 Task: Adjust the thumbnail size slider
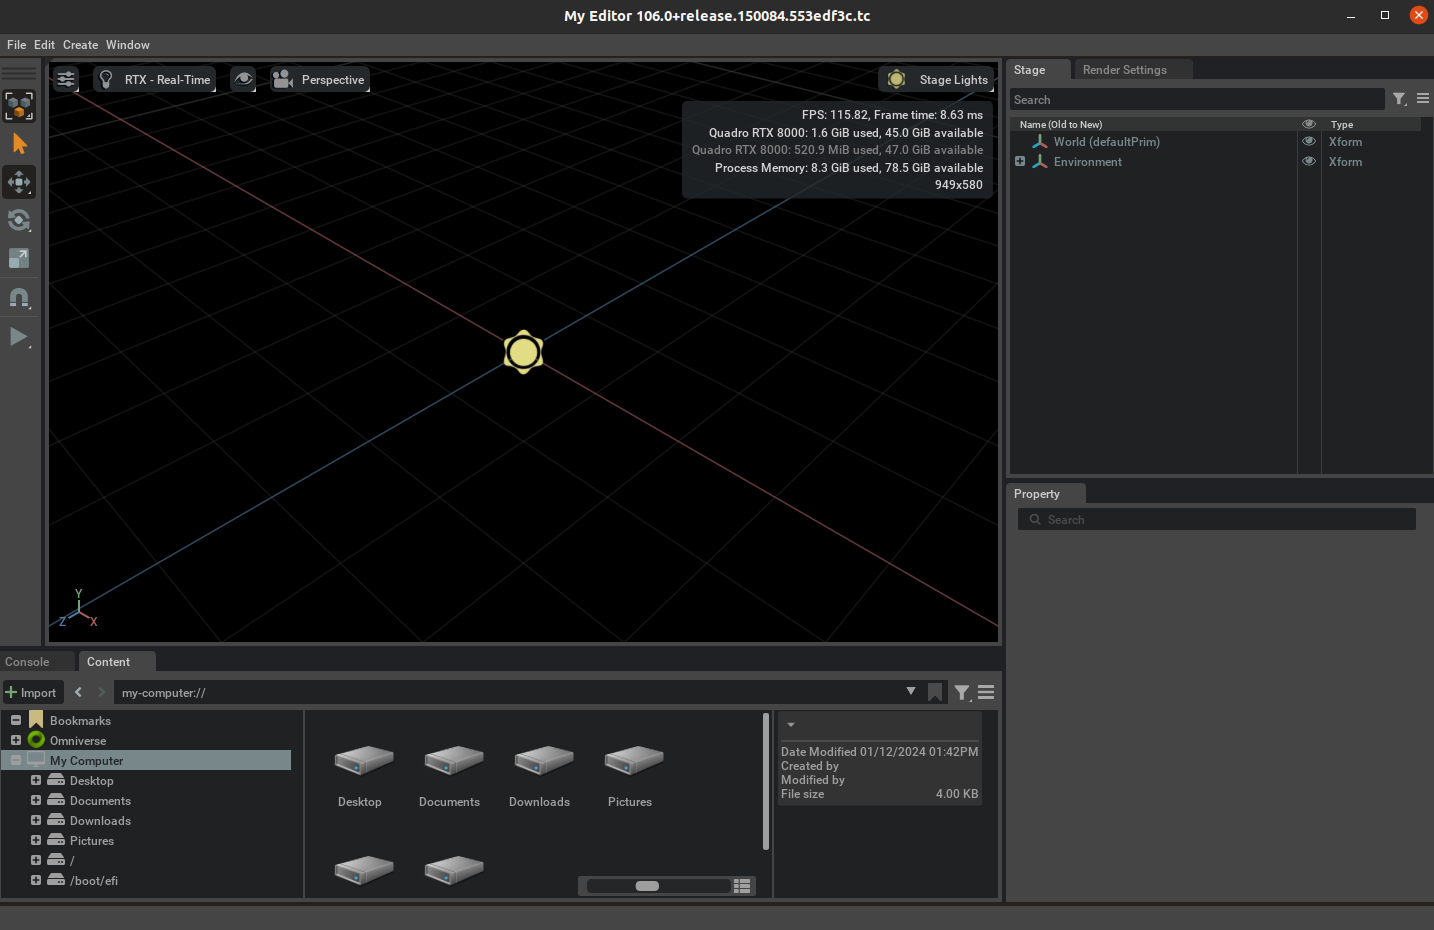click(x=648, y=886)
